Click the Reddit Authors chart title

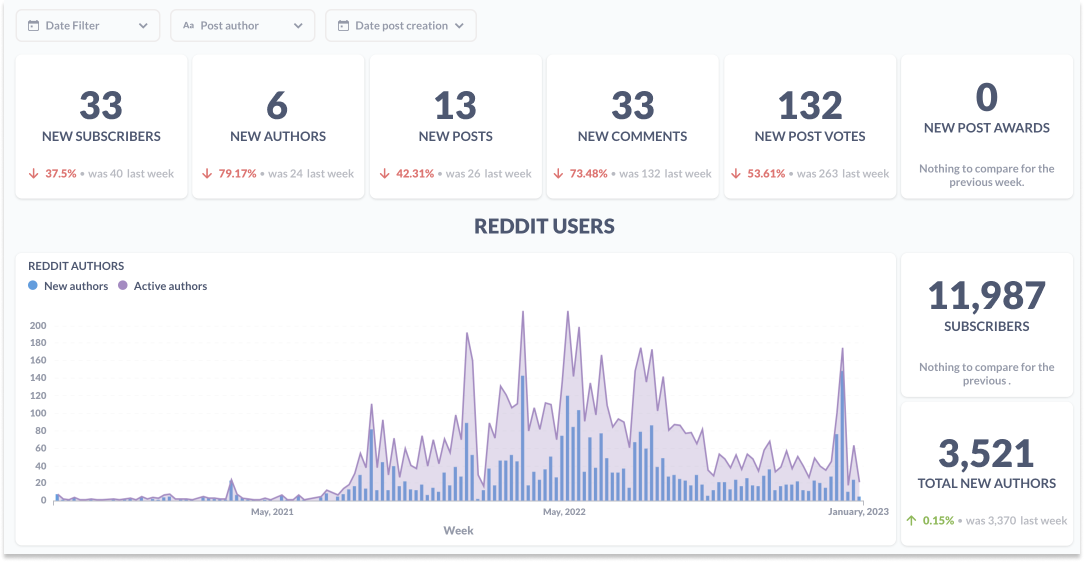(76, 266)
